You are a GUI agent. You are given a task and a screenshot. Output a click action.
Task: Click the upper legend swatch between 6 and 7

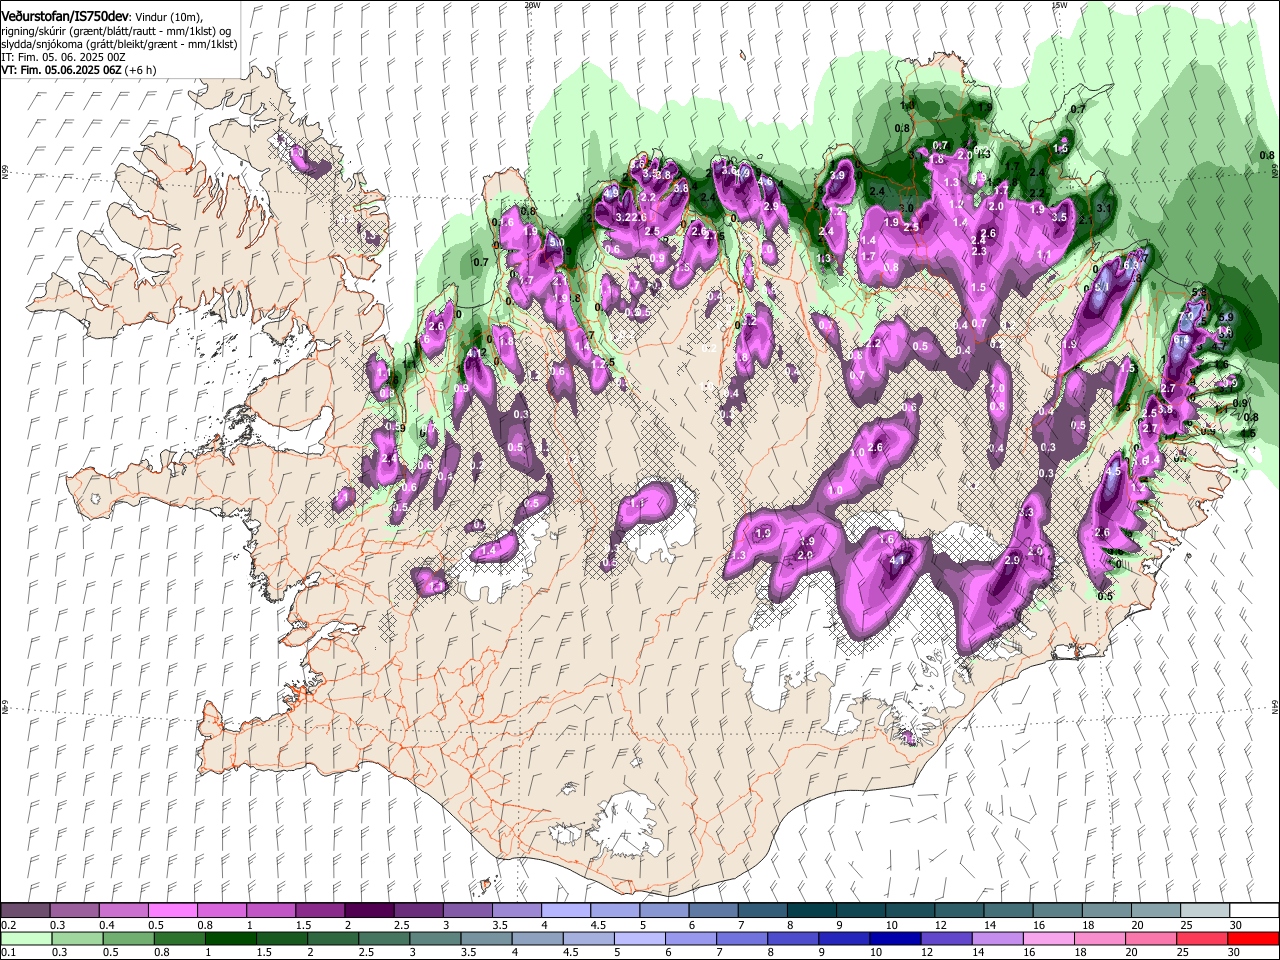[x=712, y=910]
